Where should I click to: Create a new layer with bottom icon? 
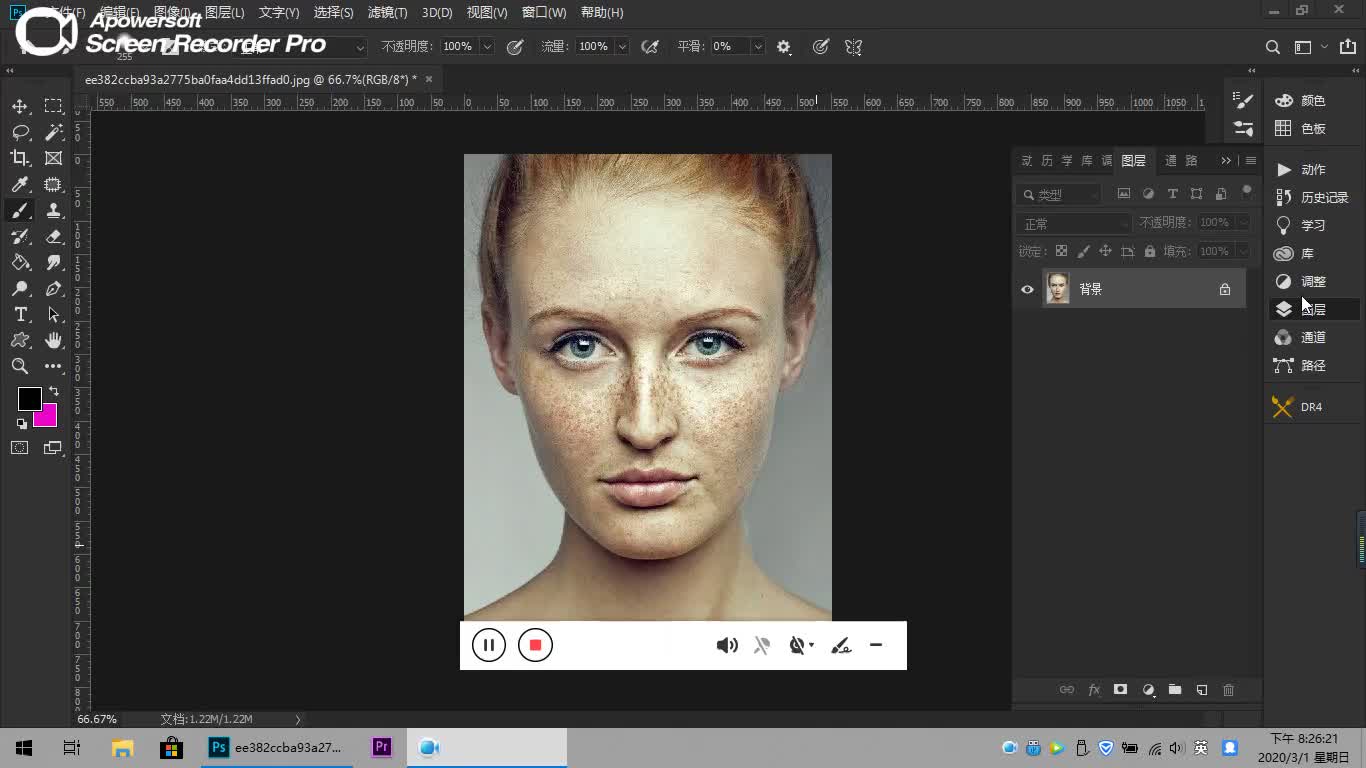pos(1202,690)
